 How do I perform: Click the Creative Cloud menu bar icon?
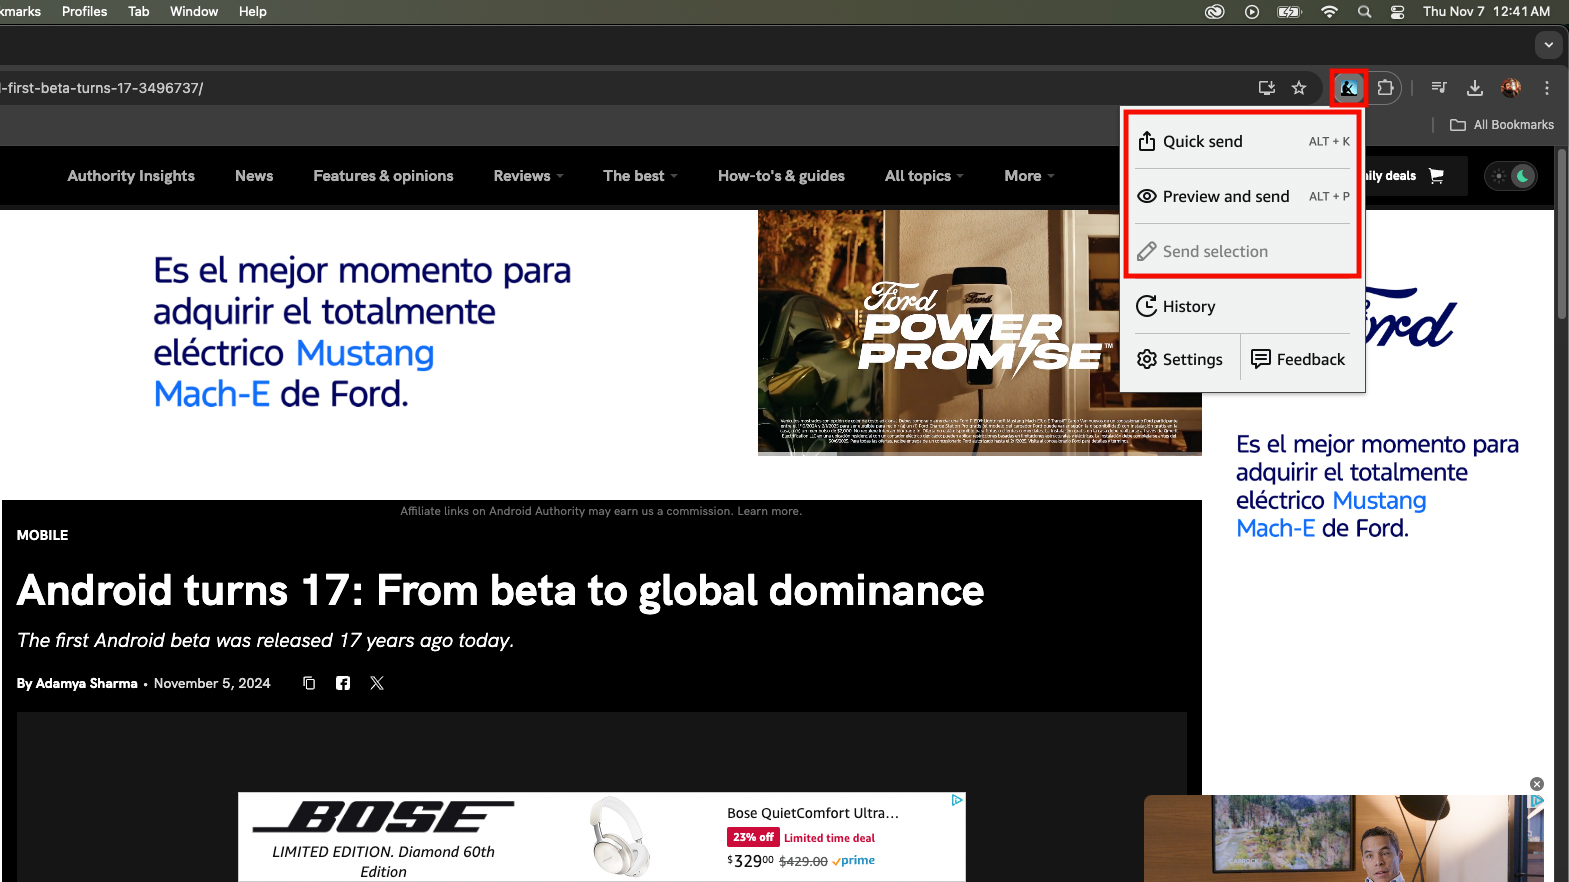click(1215, 12)
